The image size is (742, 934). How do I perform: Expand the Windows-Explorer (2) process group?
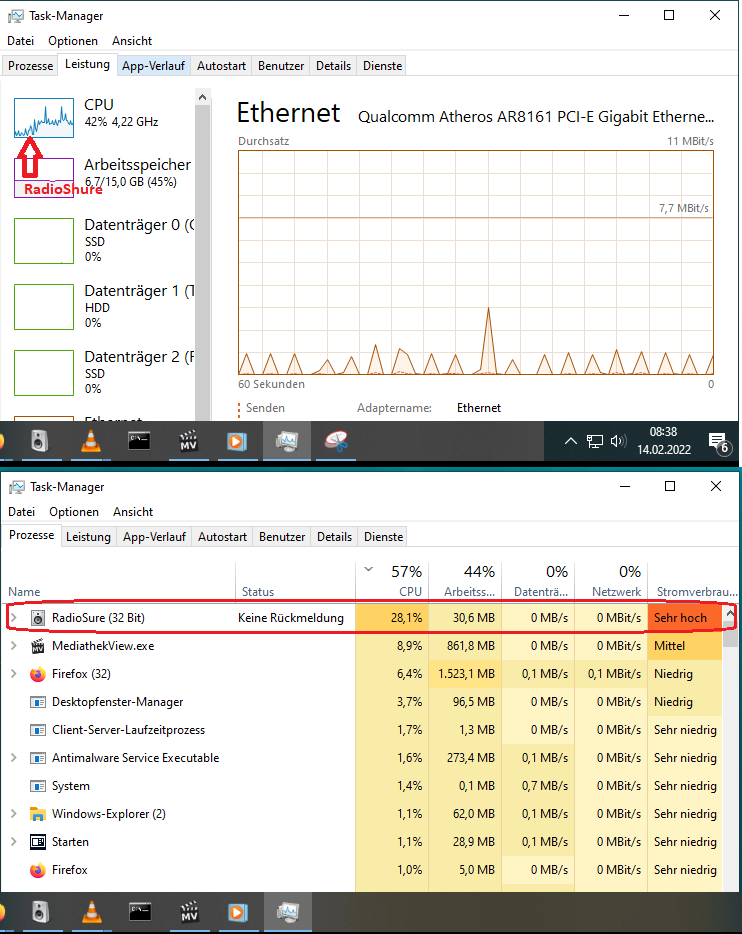pyautogui.click(x=14, y=814)
